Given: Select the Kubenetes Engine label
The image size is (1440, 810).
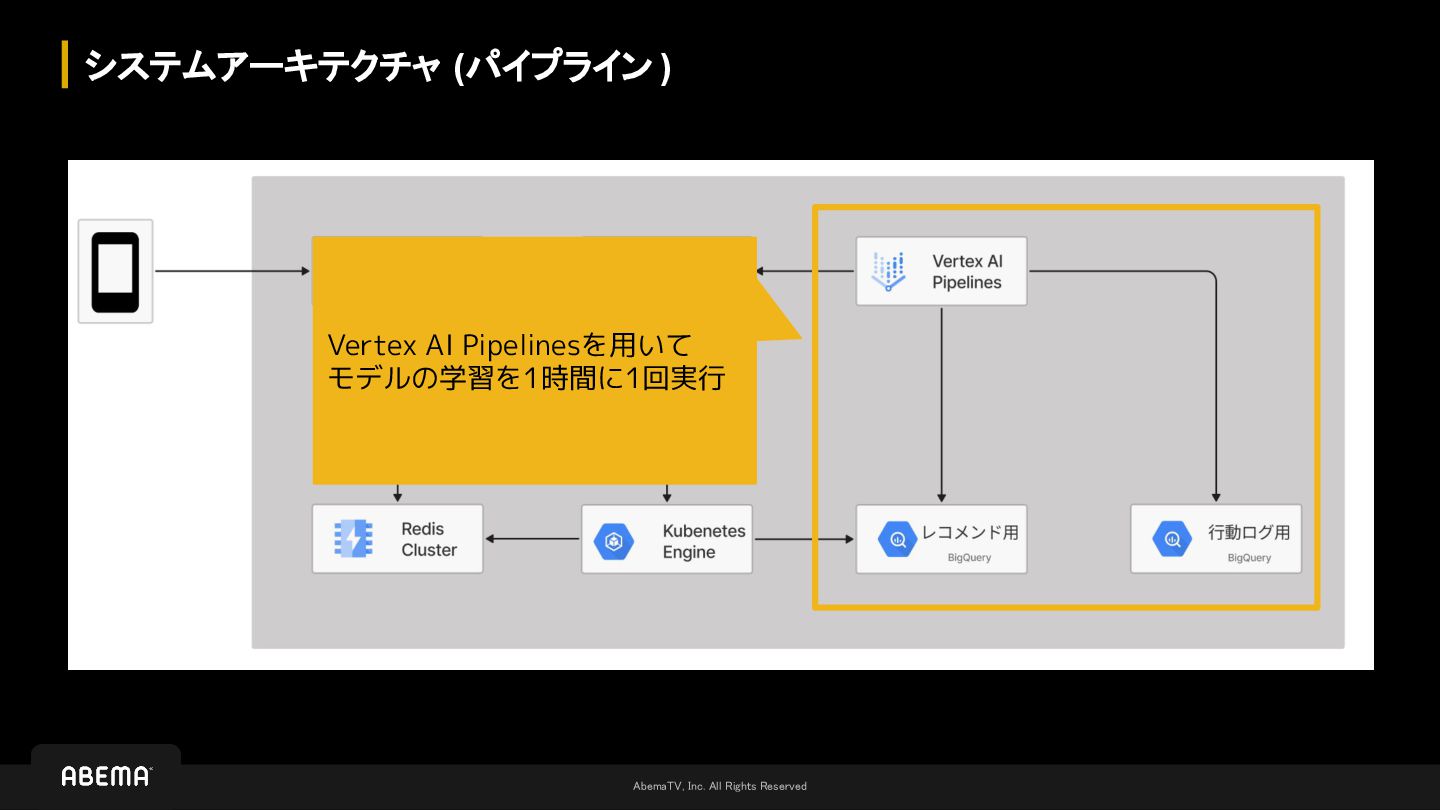Looking at the screenshot, I should (x=704, y=541).
